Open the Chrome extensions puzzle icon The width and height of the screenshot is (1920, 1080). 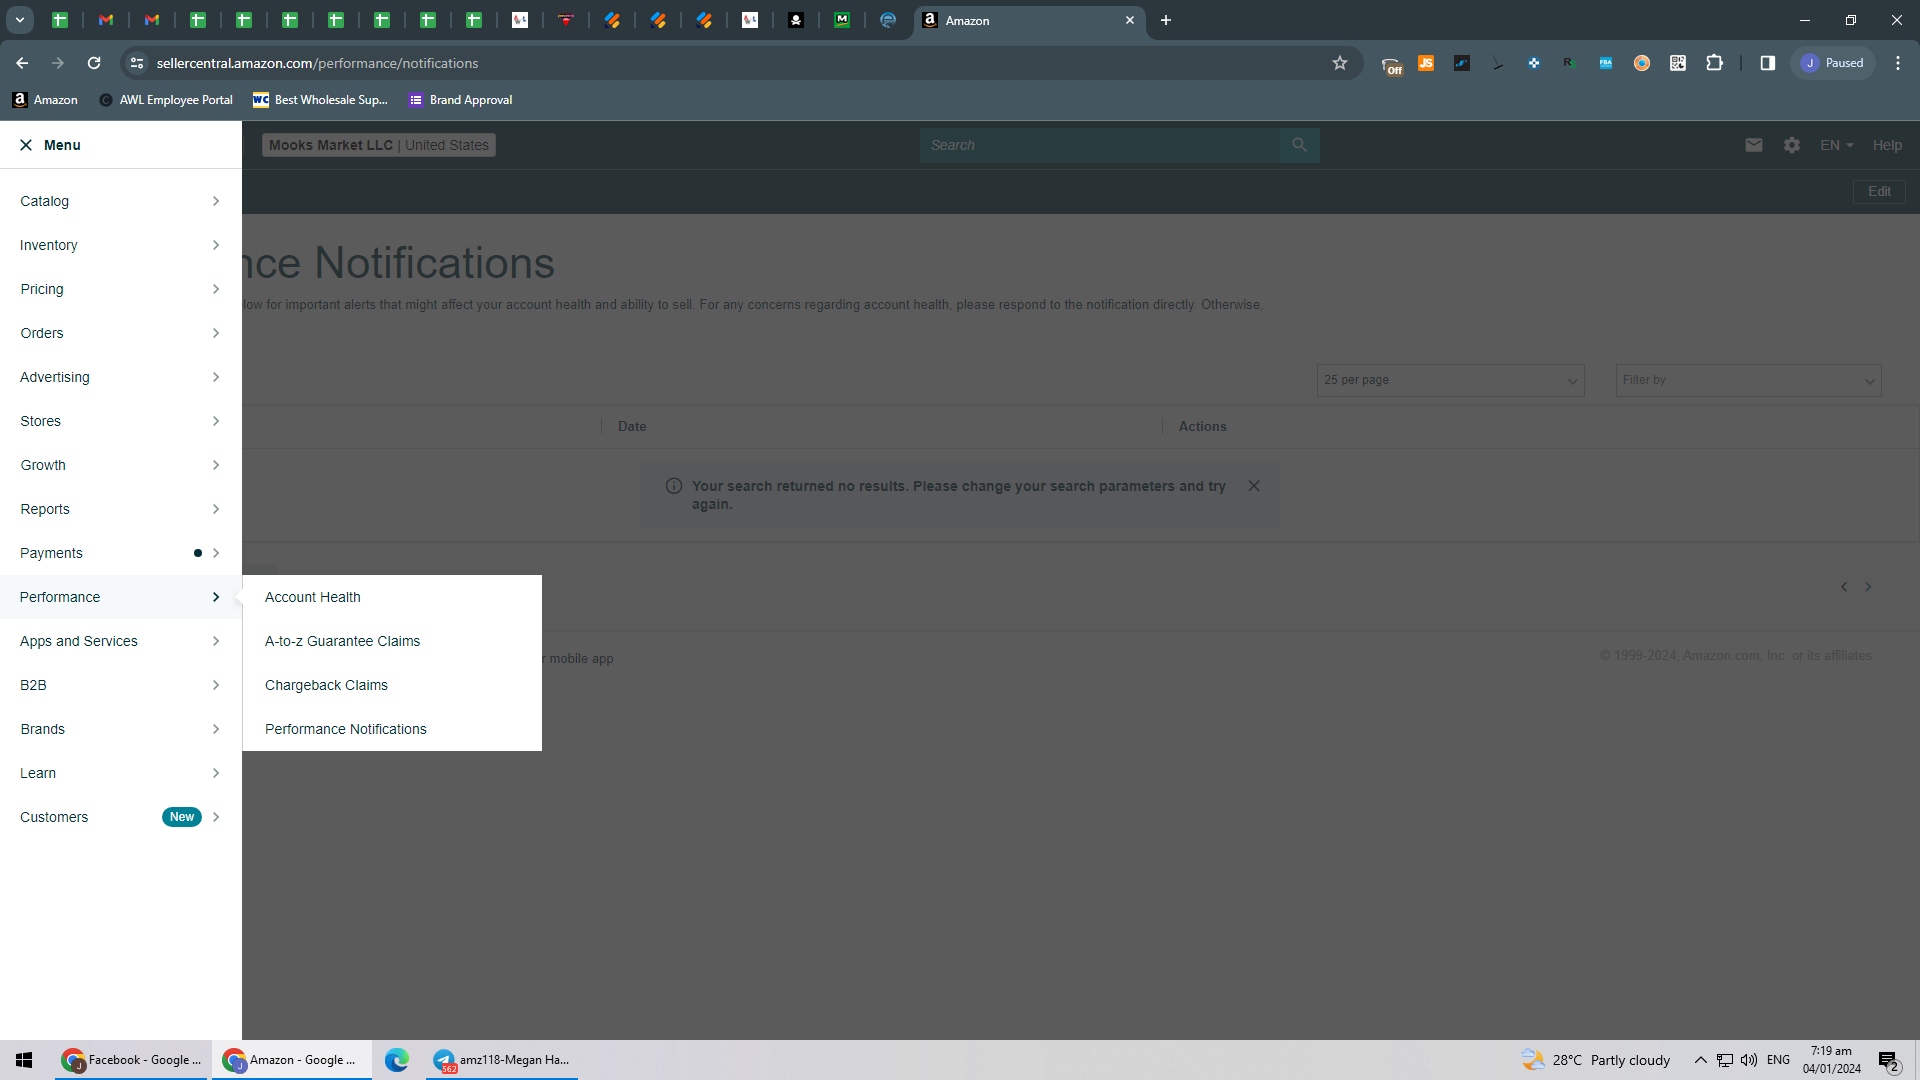[x=1714, y=63]
